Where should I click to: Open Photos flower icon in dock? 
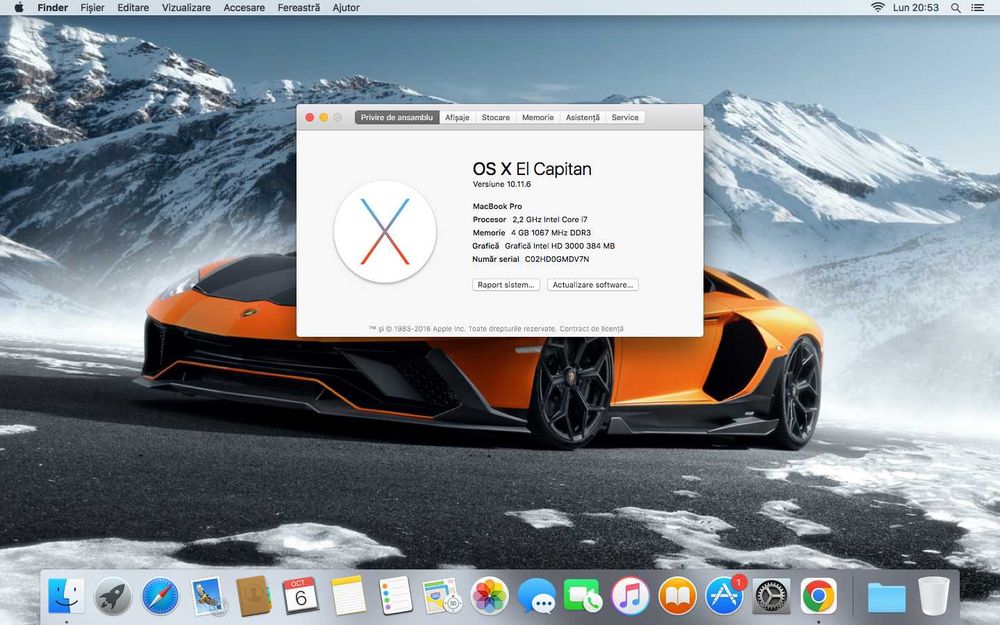tap(489, 597)
